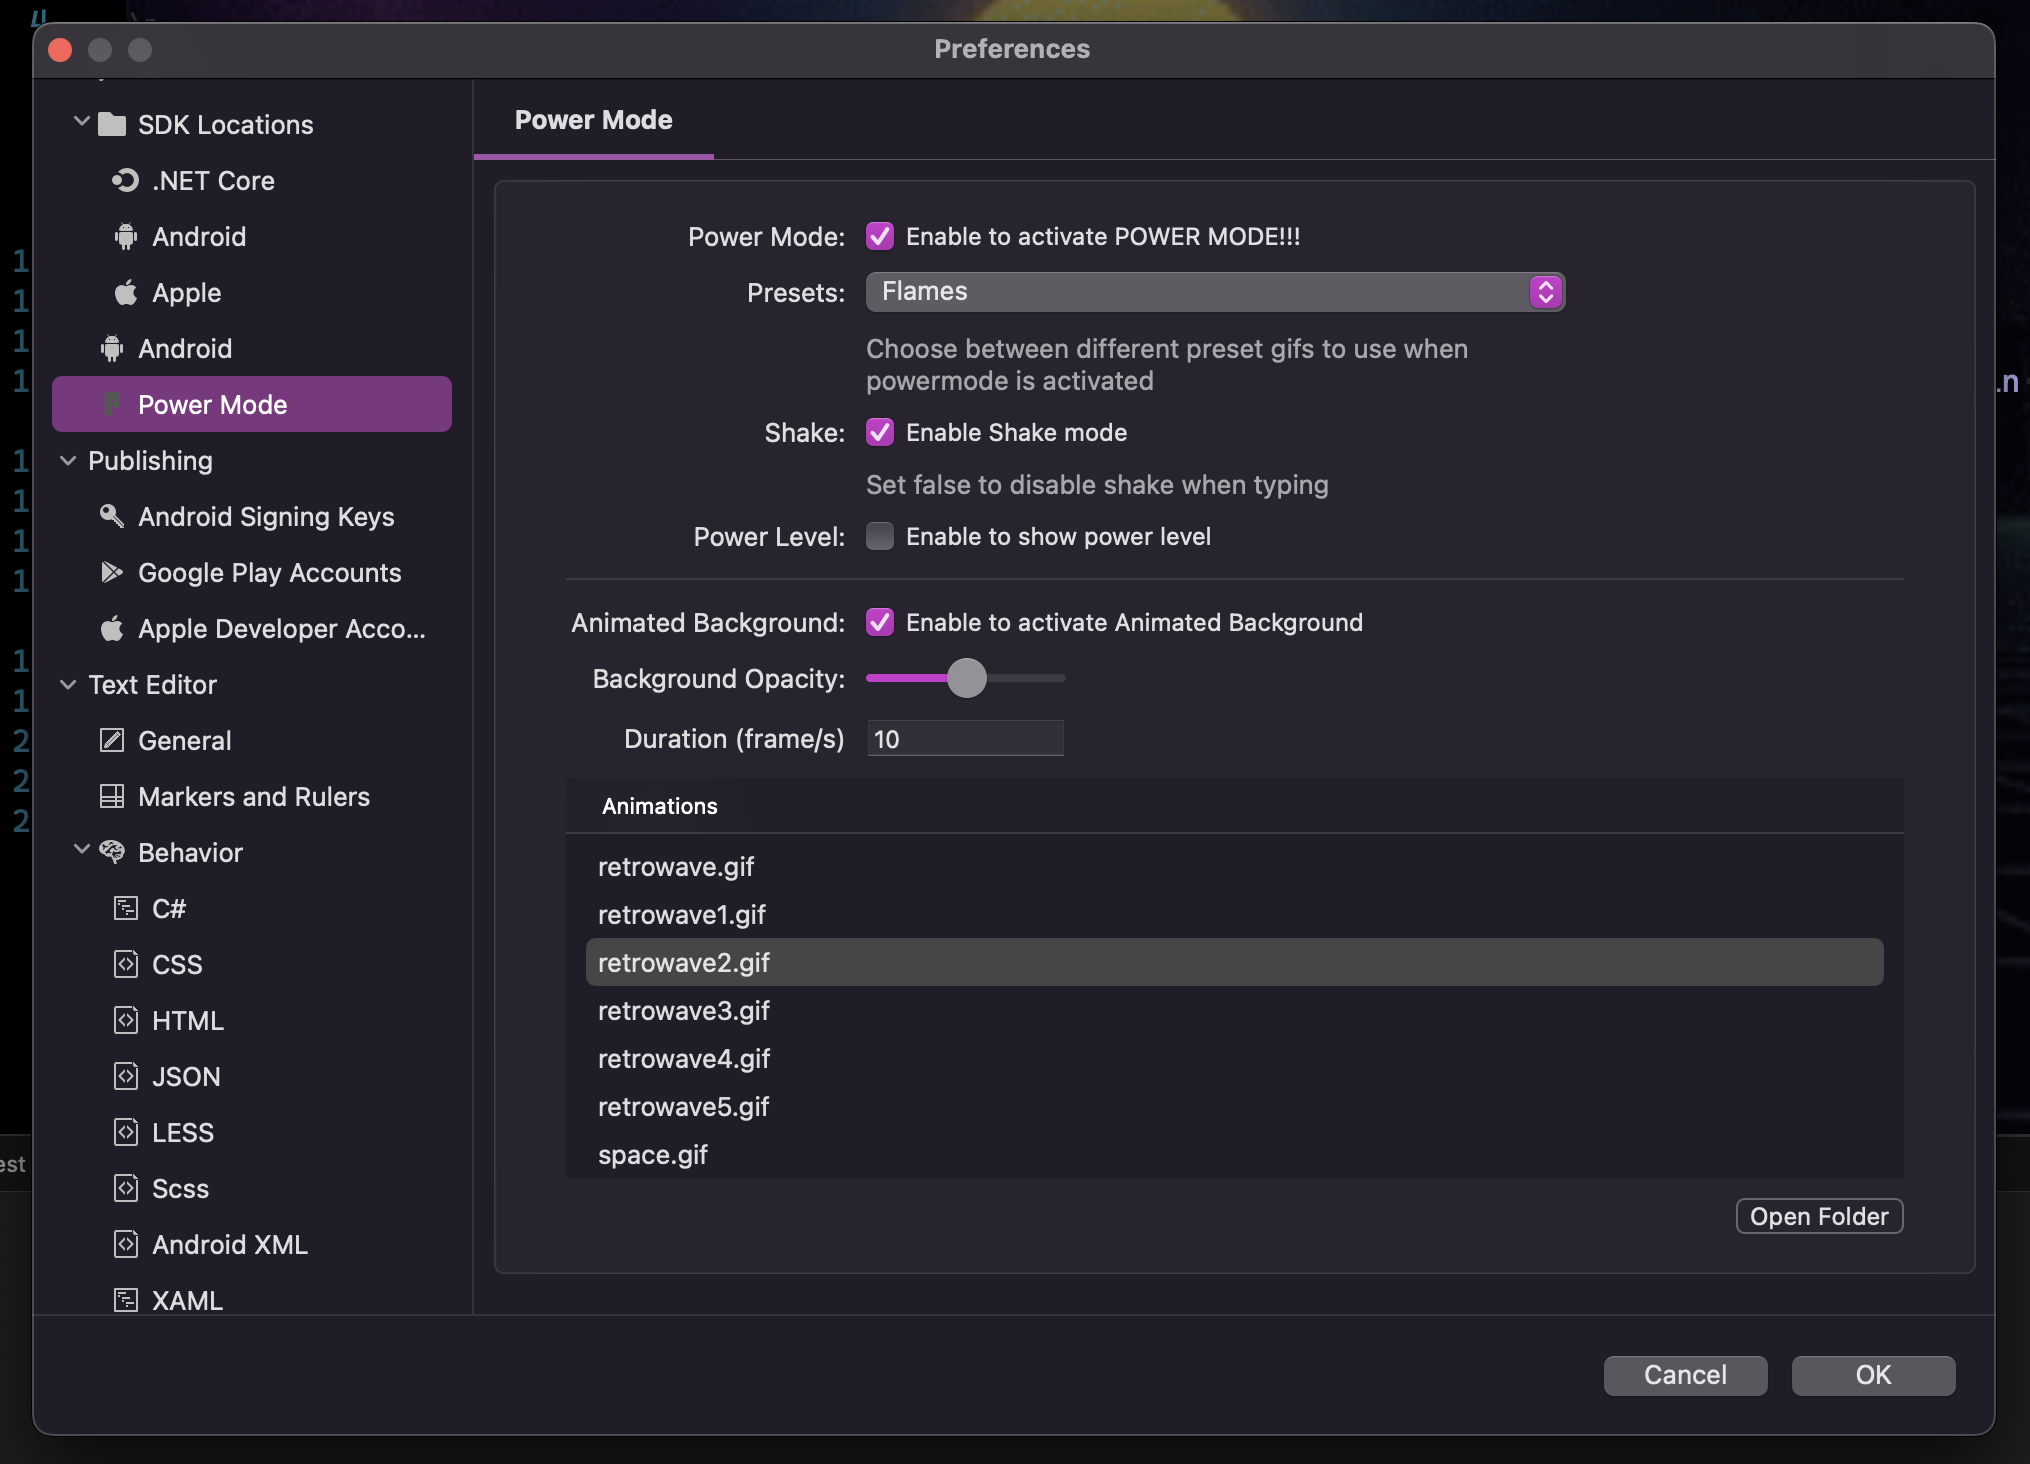Click the Google Play Accounts icon
Screen dimensions: 2030x1464
point(112,572)
